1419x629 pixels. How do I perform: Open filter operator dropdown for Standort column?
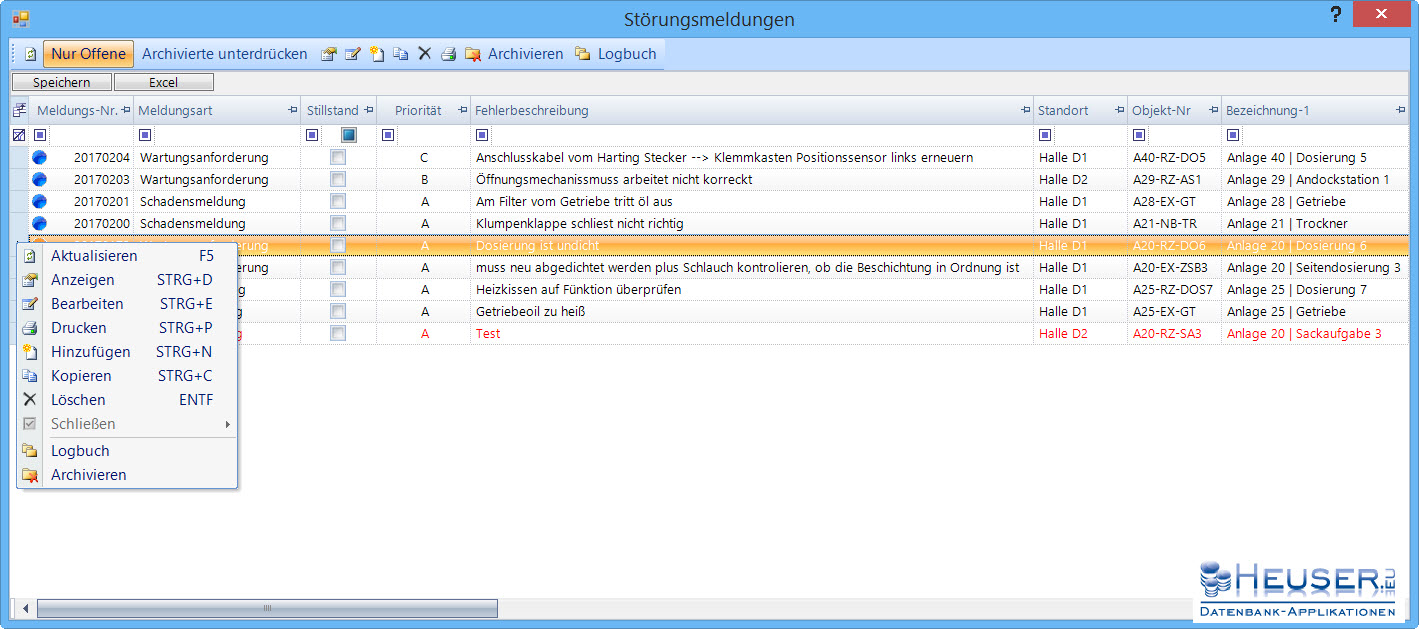click(1045, 135)
